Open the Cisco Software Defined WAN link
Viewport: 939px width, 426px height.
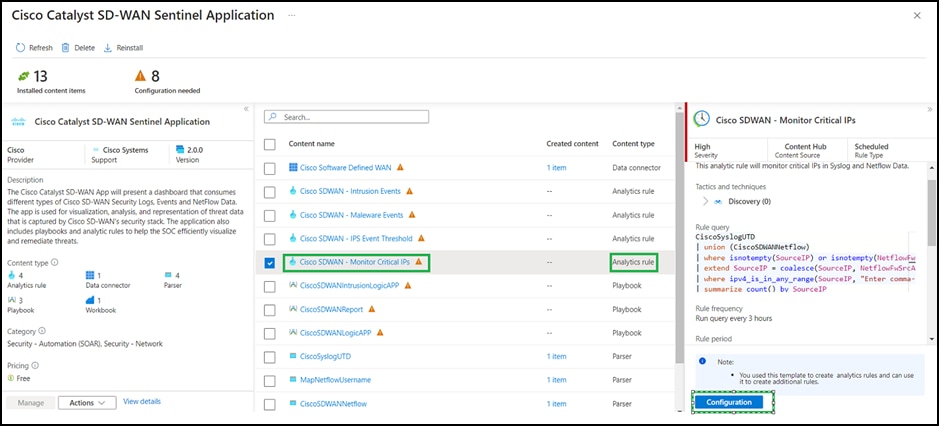pos(345,167)
